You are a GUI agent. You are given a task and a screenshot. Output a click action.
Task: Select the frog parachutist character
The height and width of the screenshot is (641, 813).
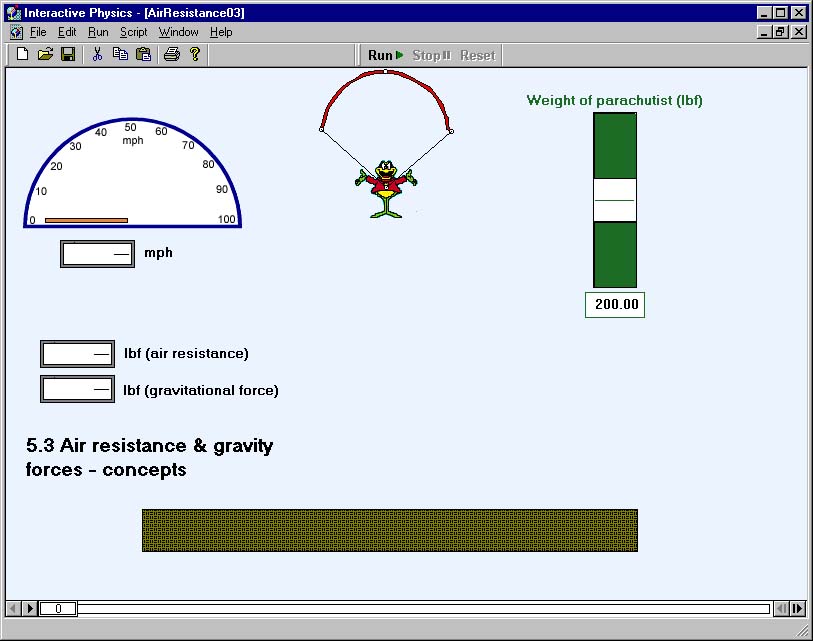386,189
